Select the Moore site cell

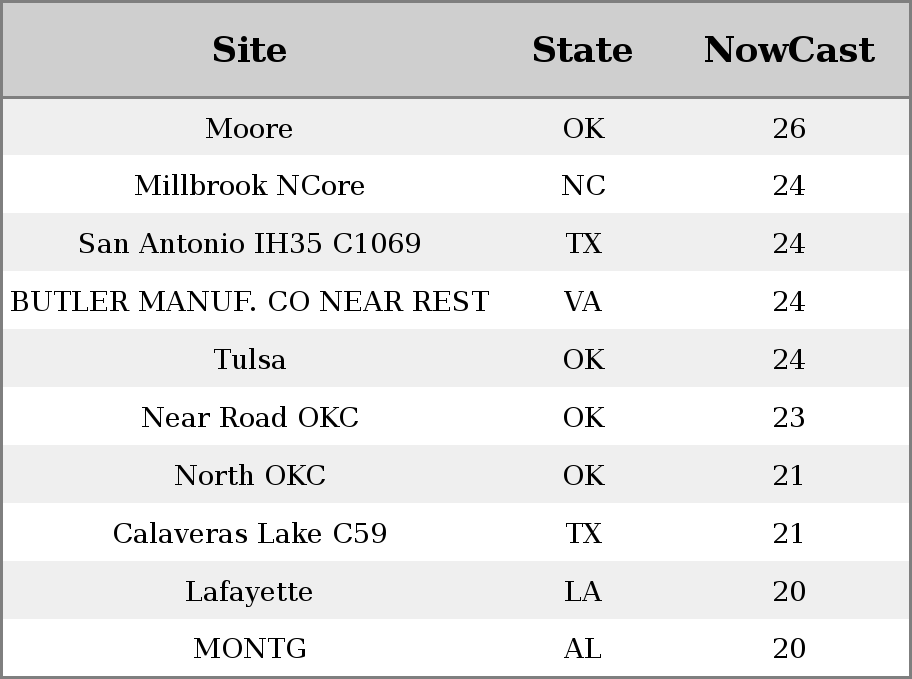(249, 128)
